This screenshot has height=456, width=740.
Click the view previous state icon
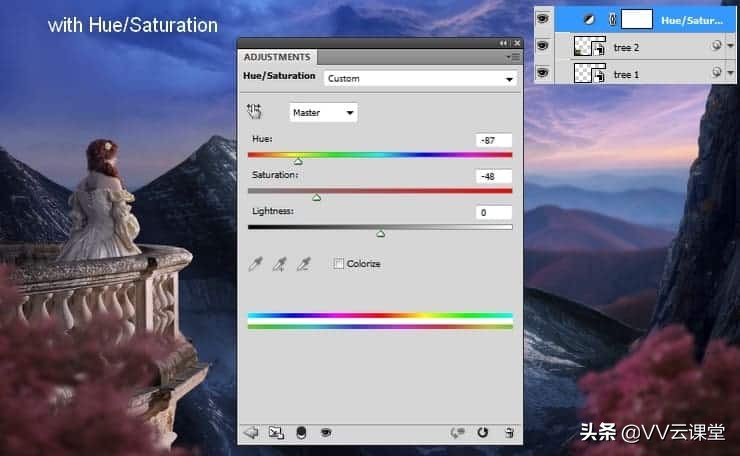pyautogui.click(x=459, y=432)
